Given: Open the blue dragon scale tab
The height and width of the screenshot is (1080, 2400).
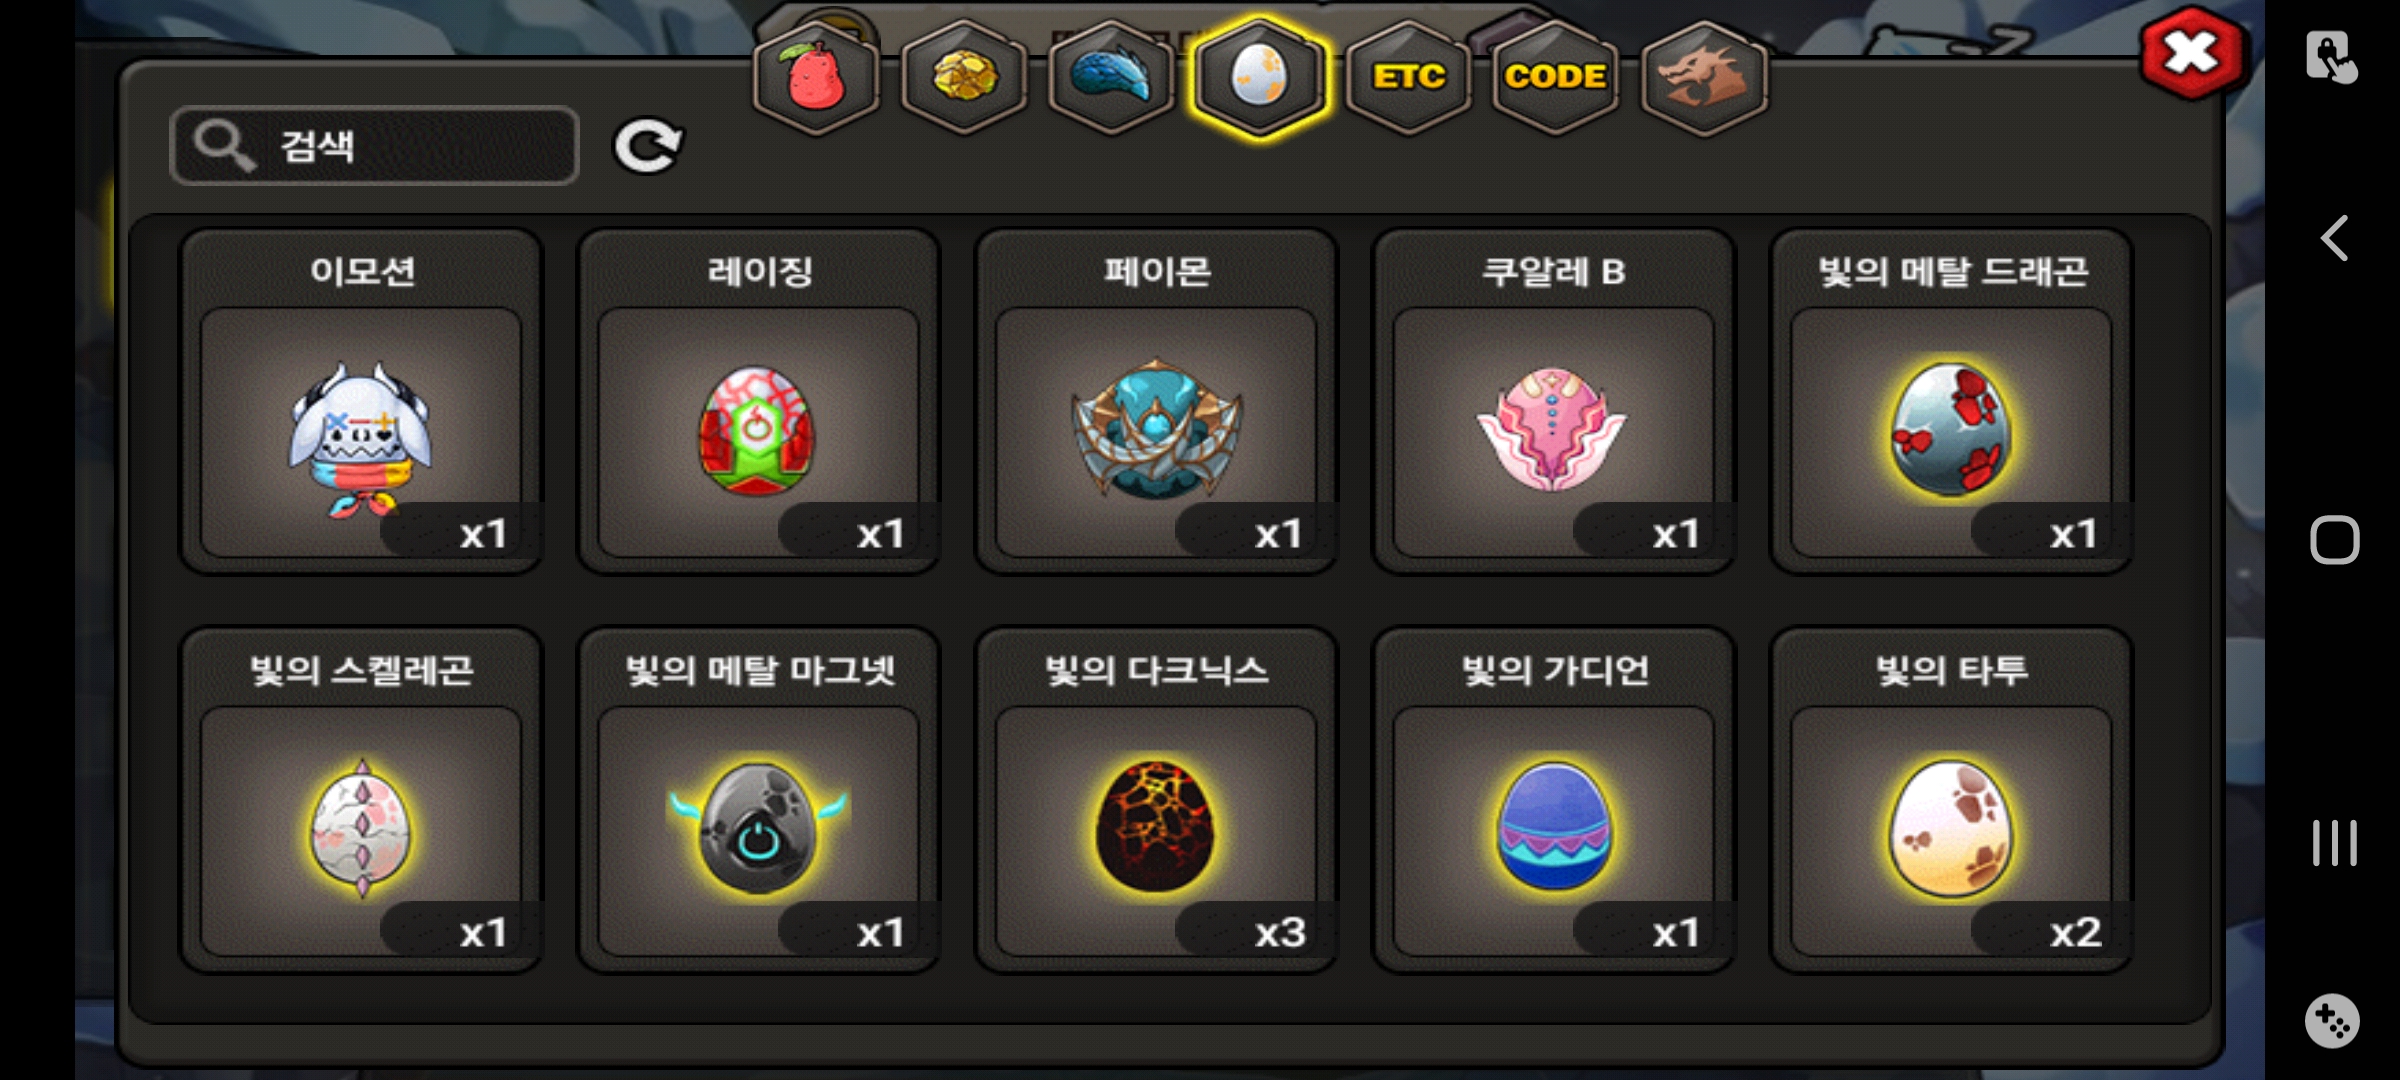Looking at the screenshot, I should (x=1111, y=77).
